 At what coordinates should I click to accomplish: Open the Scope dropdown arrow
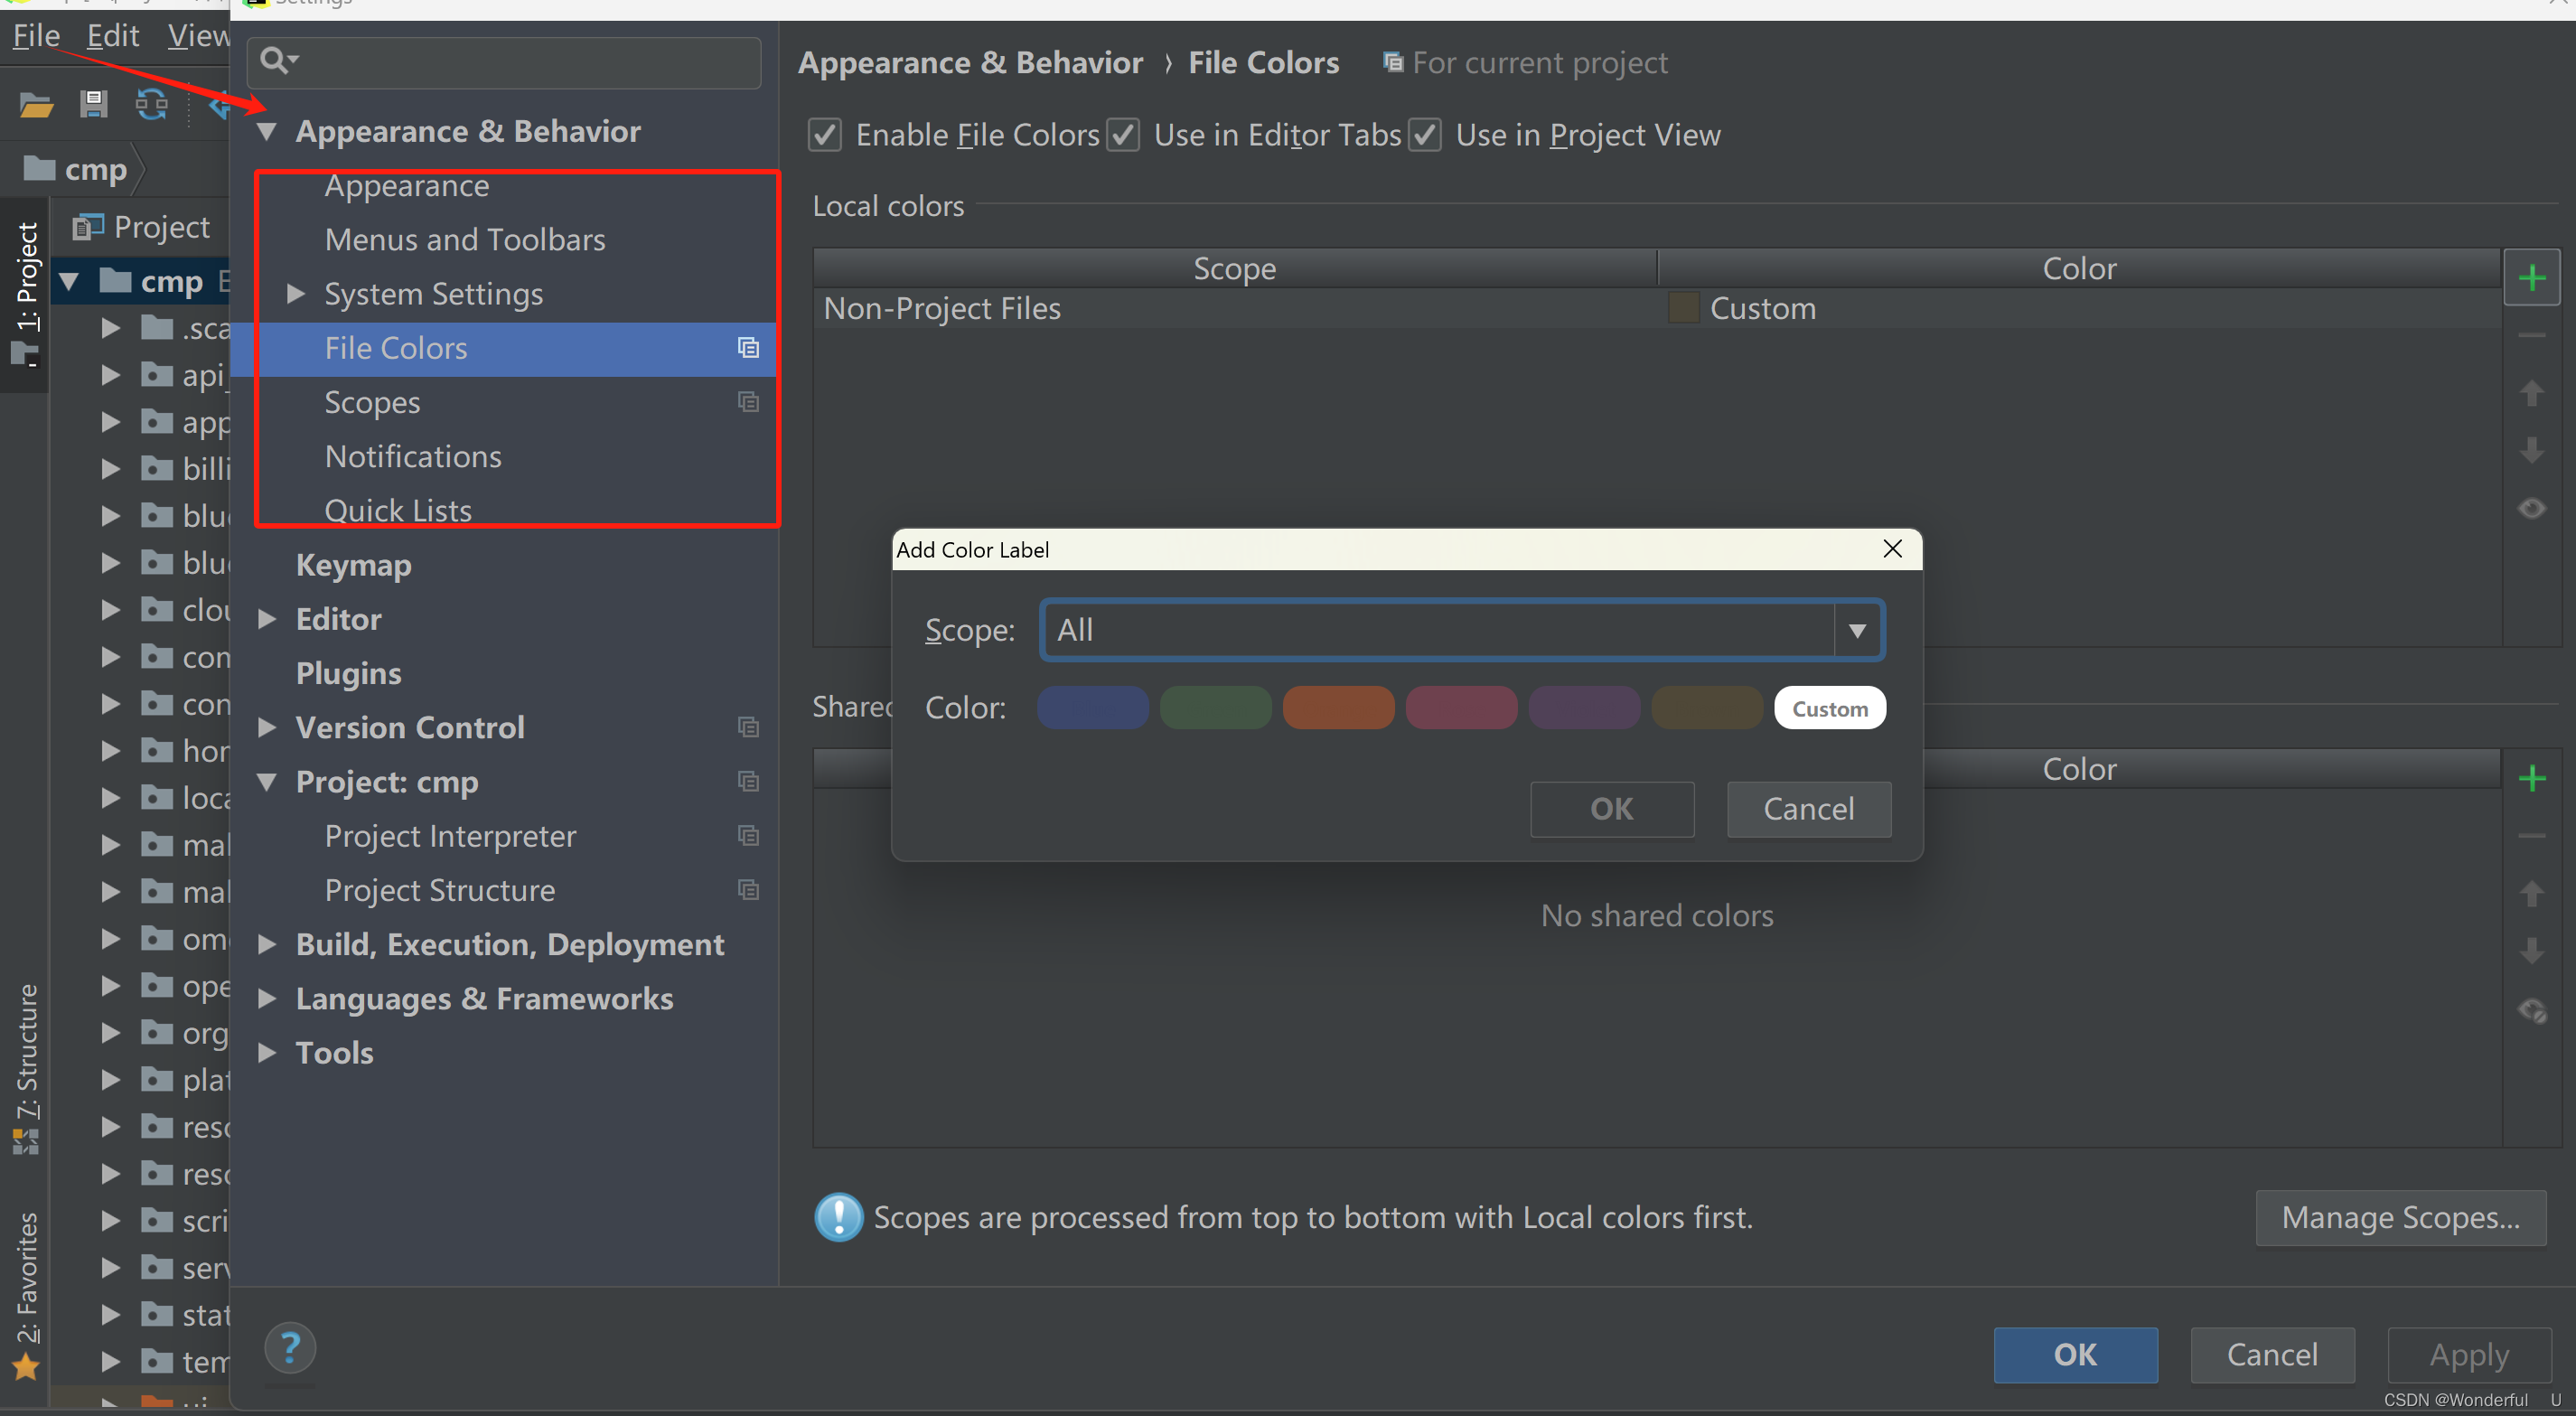[1857, 630]
